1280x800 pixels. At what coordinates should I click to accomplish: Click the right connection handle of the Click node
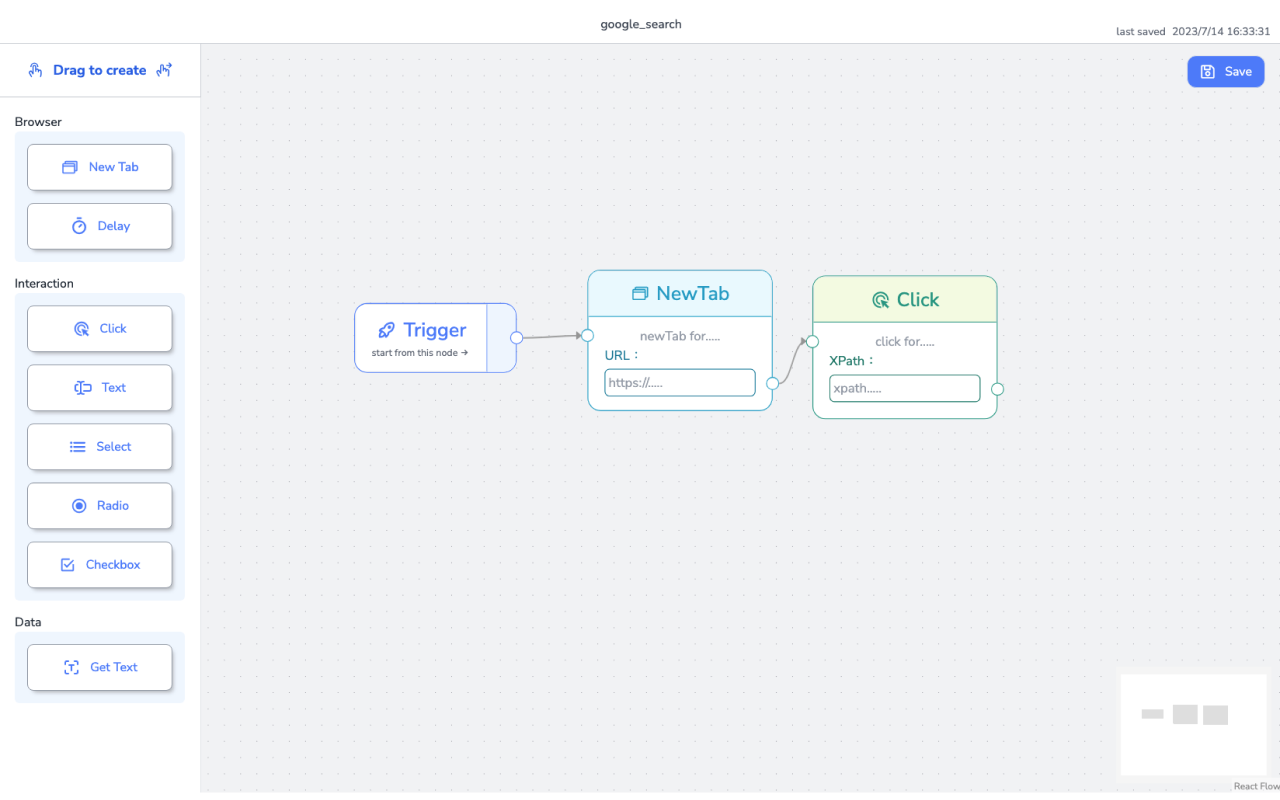[x=997, y=389]
